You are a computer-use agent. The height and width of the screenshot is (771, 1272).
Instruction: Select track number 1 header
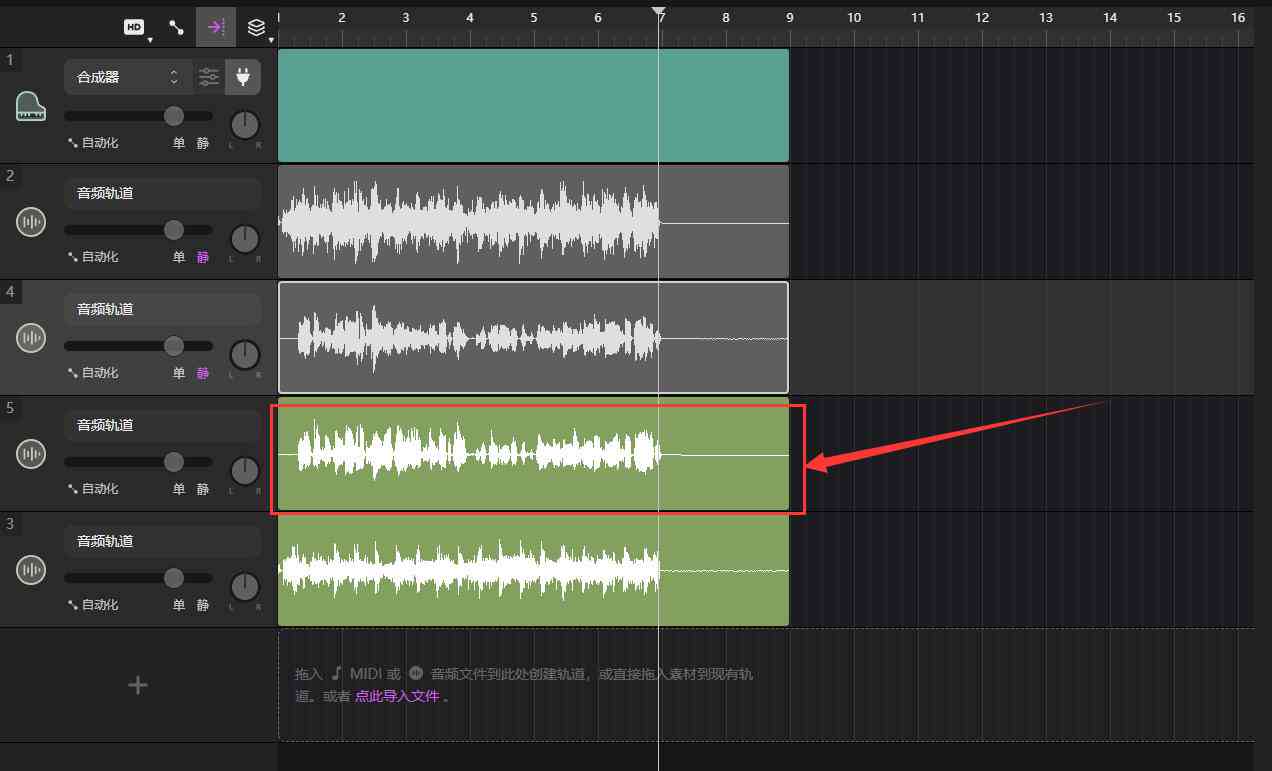(10, 60)
